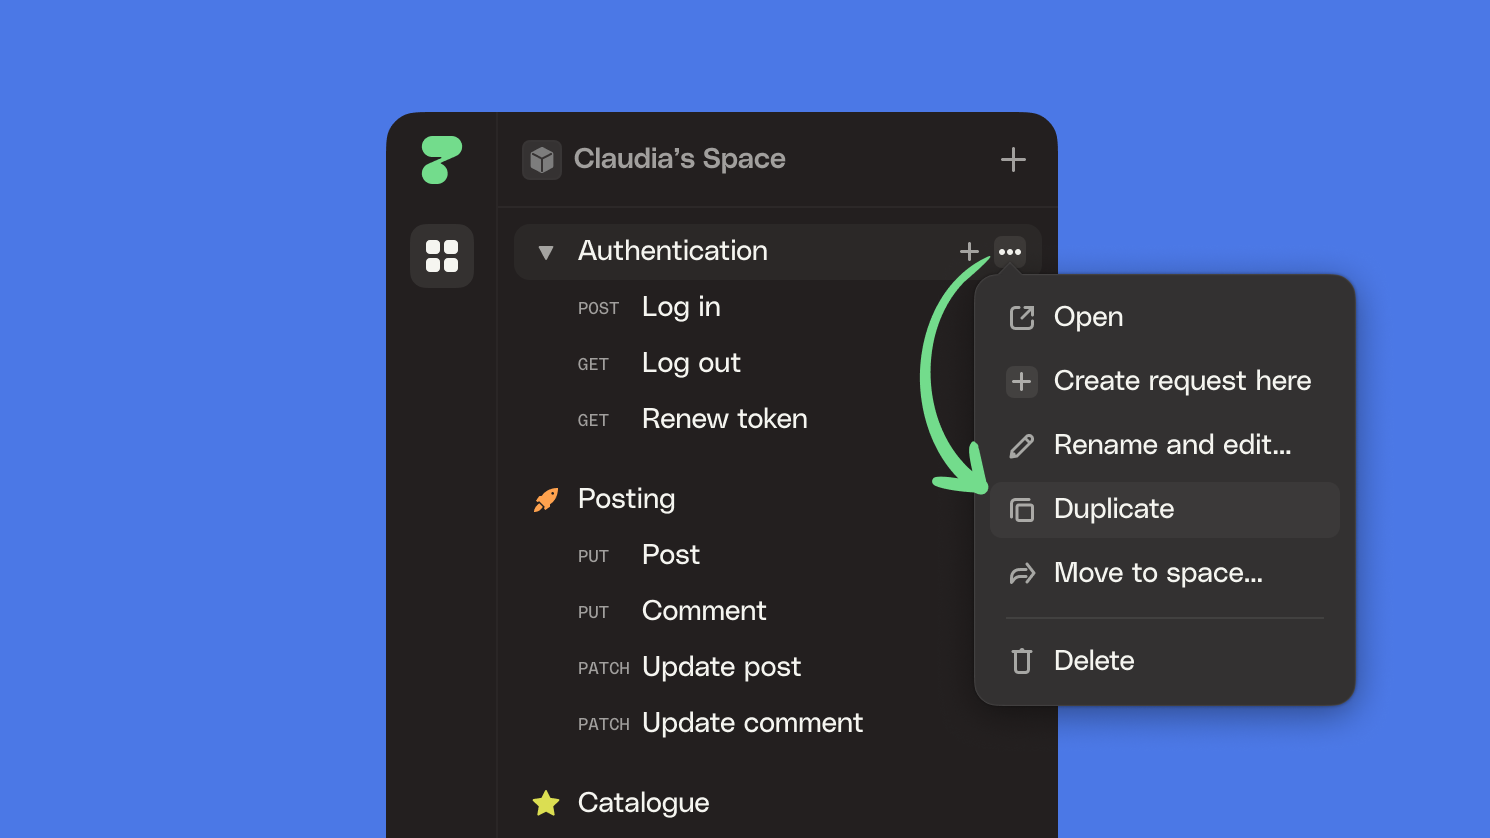
Task: Click Create request here
Action: pyautogui.click(x=1182, y=381)
